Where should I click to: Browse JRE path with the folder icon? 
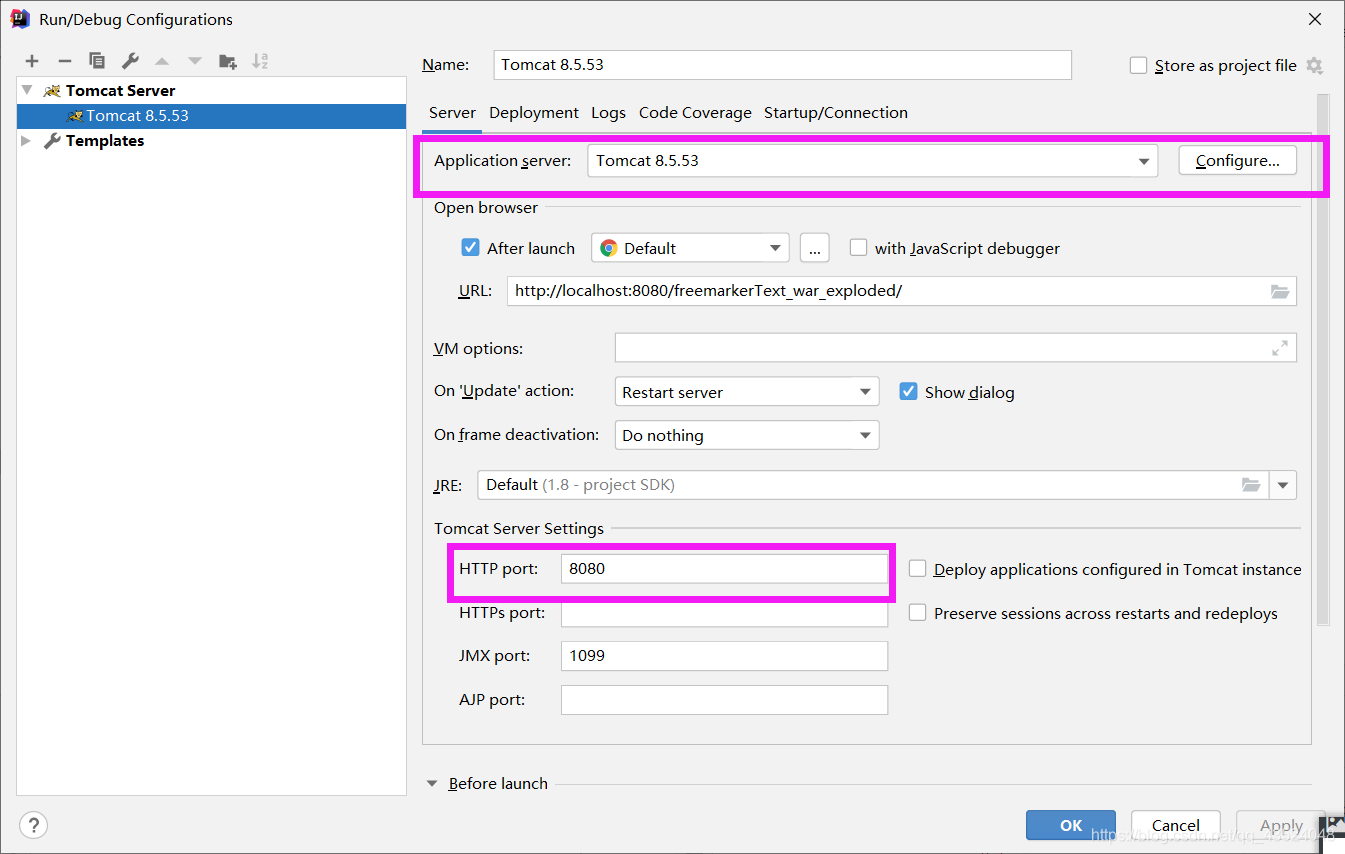1250,485
